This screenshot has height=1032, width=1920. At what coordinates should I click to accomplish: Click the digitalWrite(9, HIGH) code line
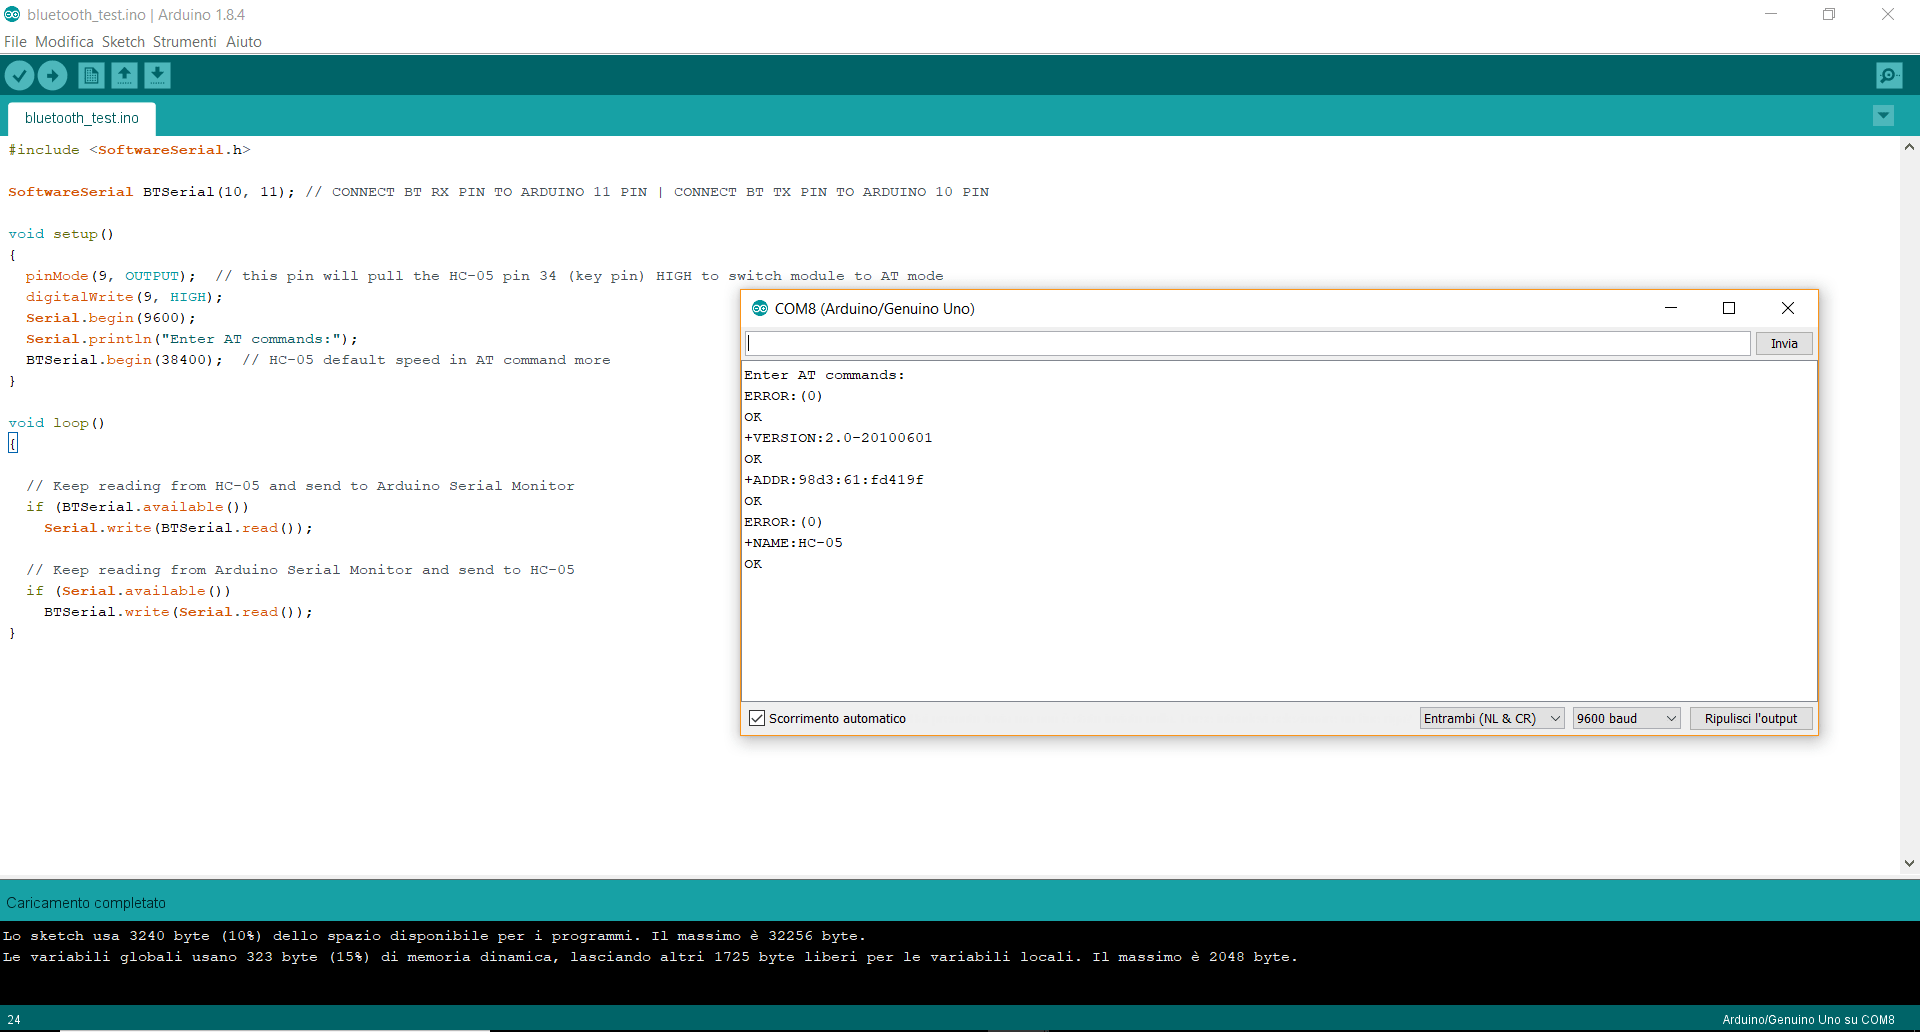[x=124, y=297]
